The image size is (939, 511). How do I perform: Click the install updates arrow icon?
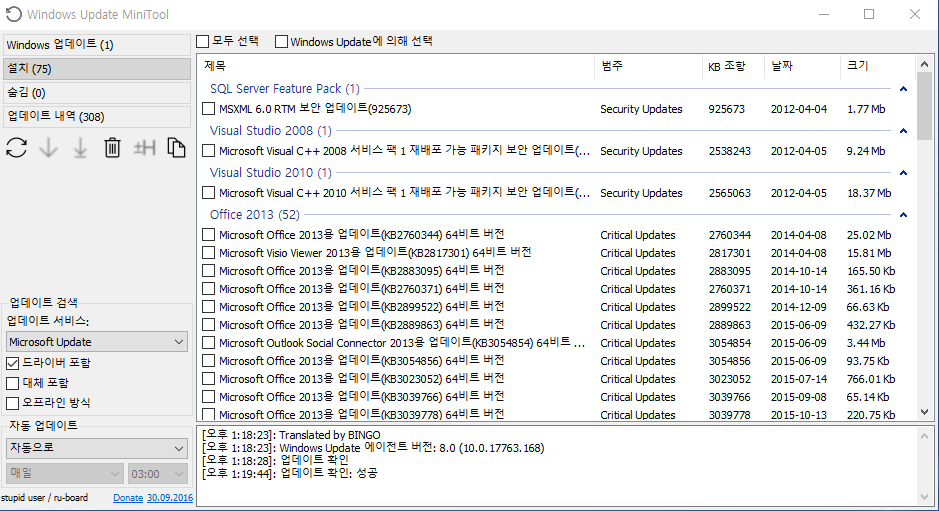pyautogui.click(x=80, y=147)
